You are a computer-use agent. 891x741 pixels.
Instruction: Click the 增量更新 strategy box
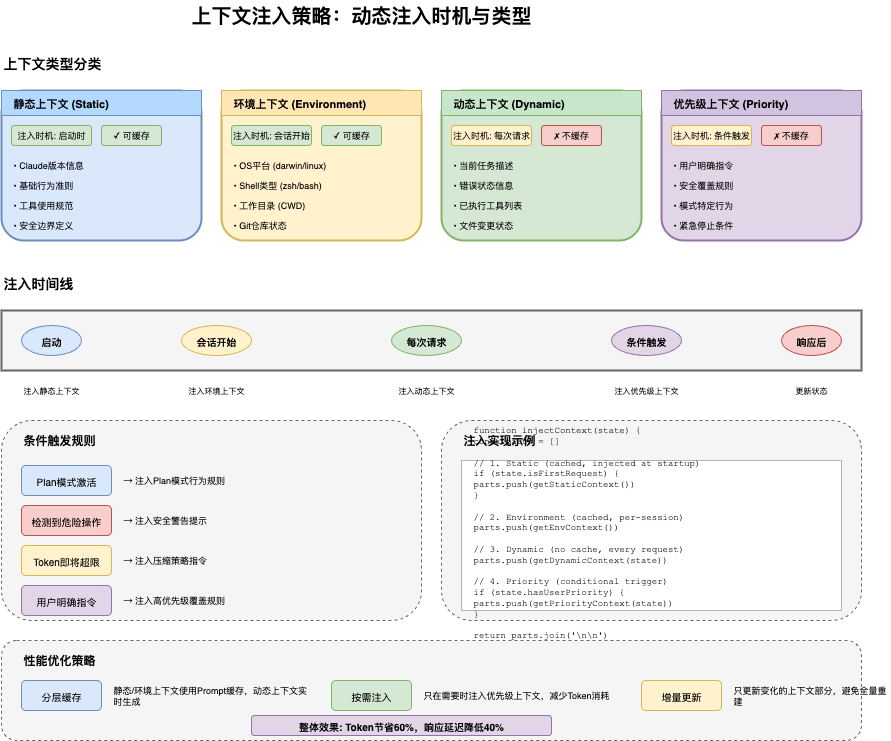[x=681, y=696]
